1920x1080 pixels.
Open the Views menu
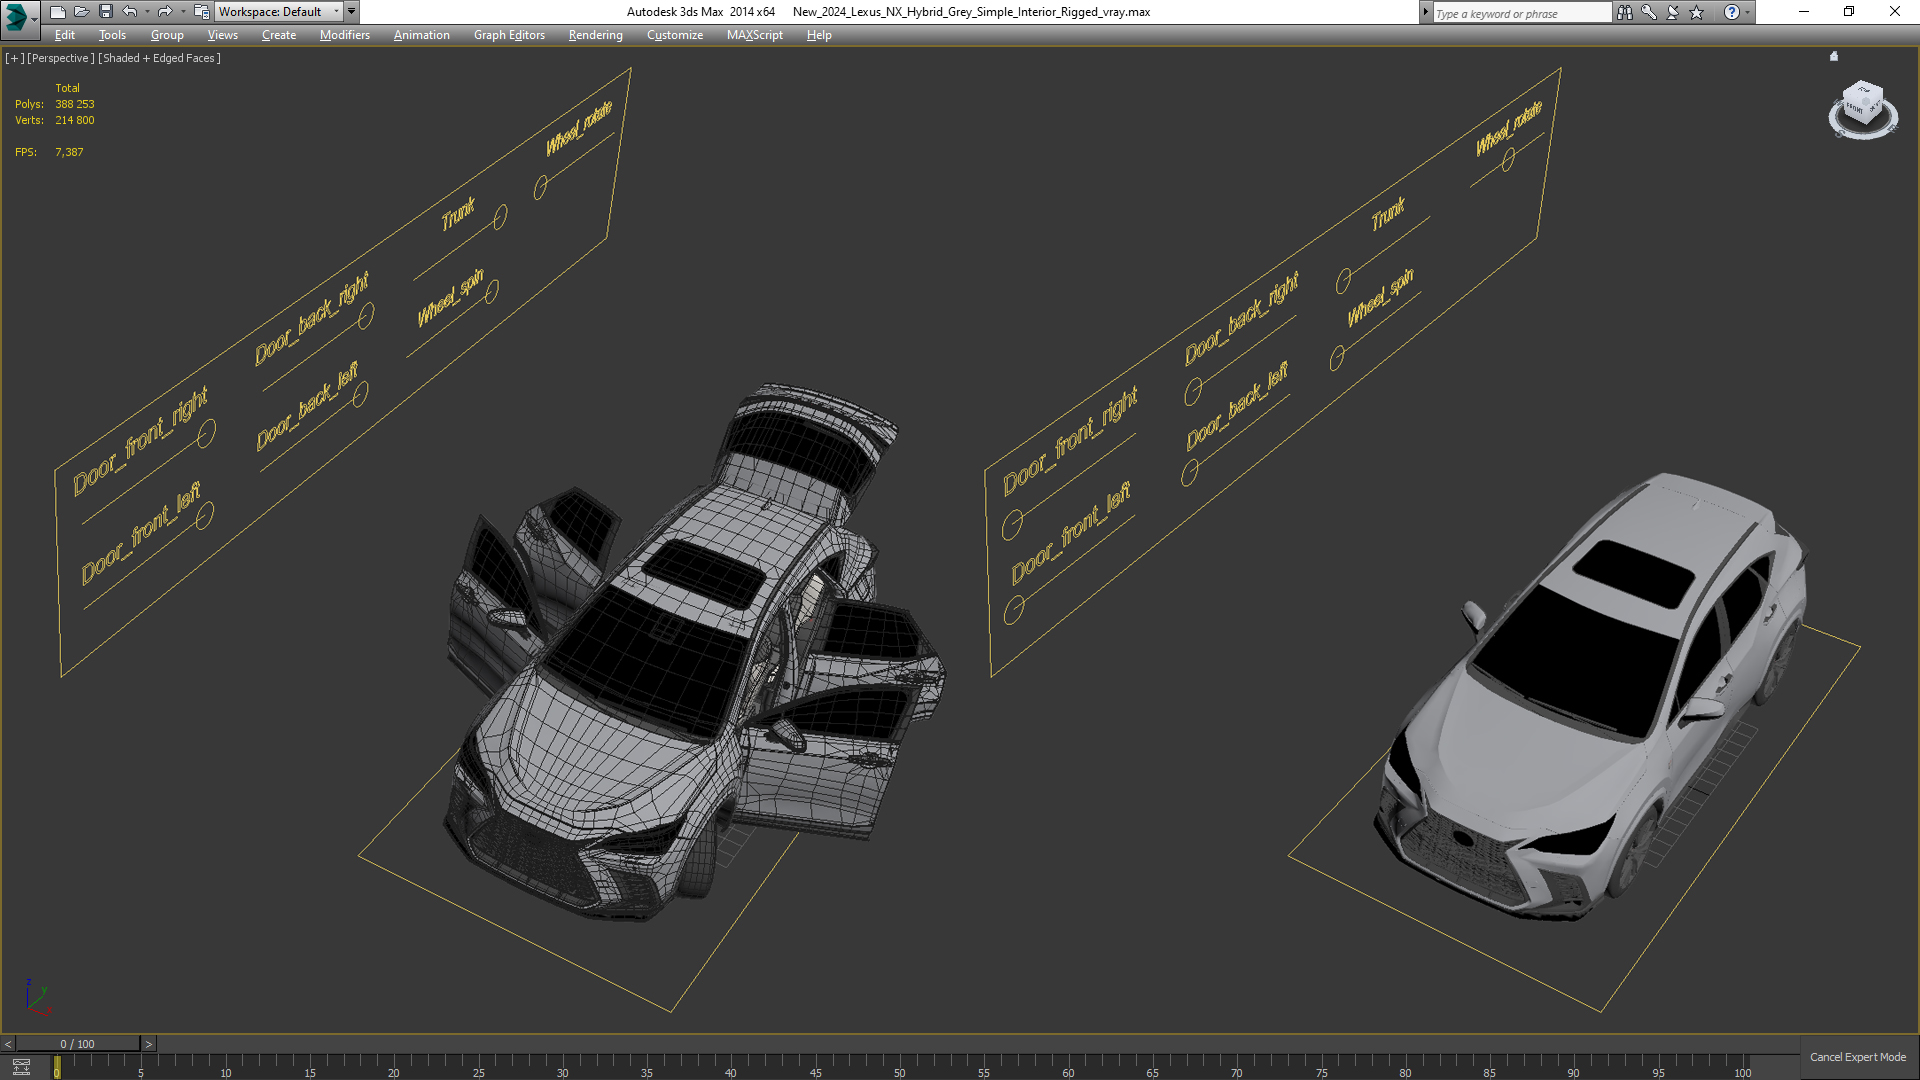point(222,35)
